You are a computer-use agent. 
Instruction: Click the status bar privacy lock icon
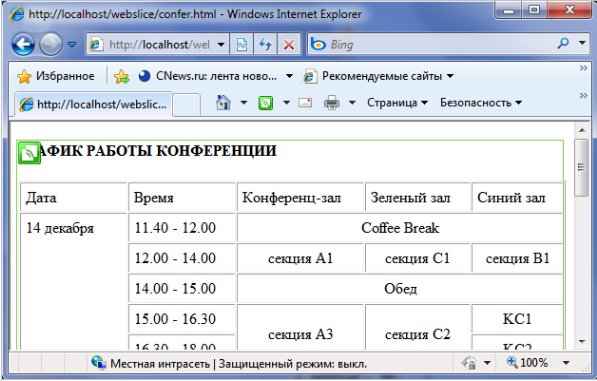click(469, 363)
